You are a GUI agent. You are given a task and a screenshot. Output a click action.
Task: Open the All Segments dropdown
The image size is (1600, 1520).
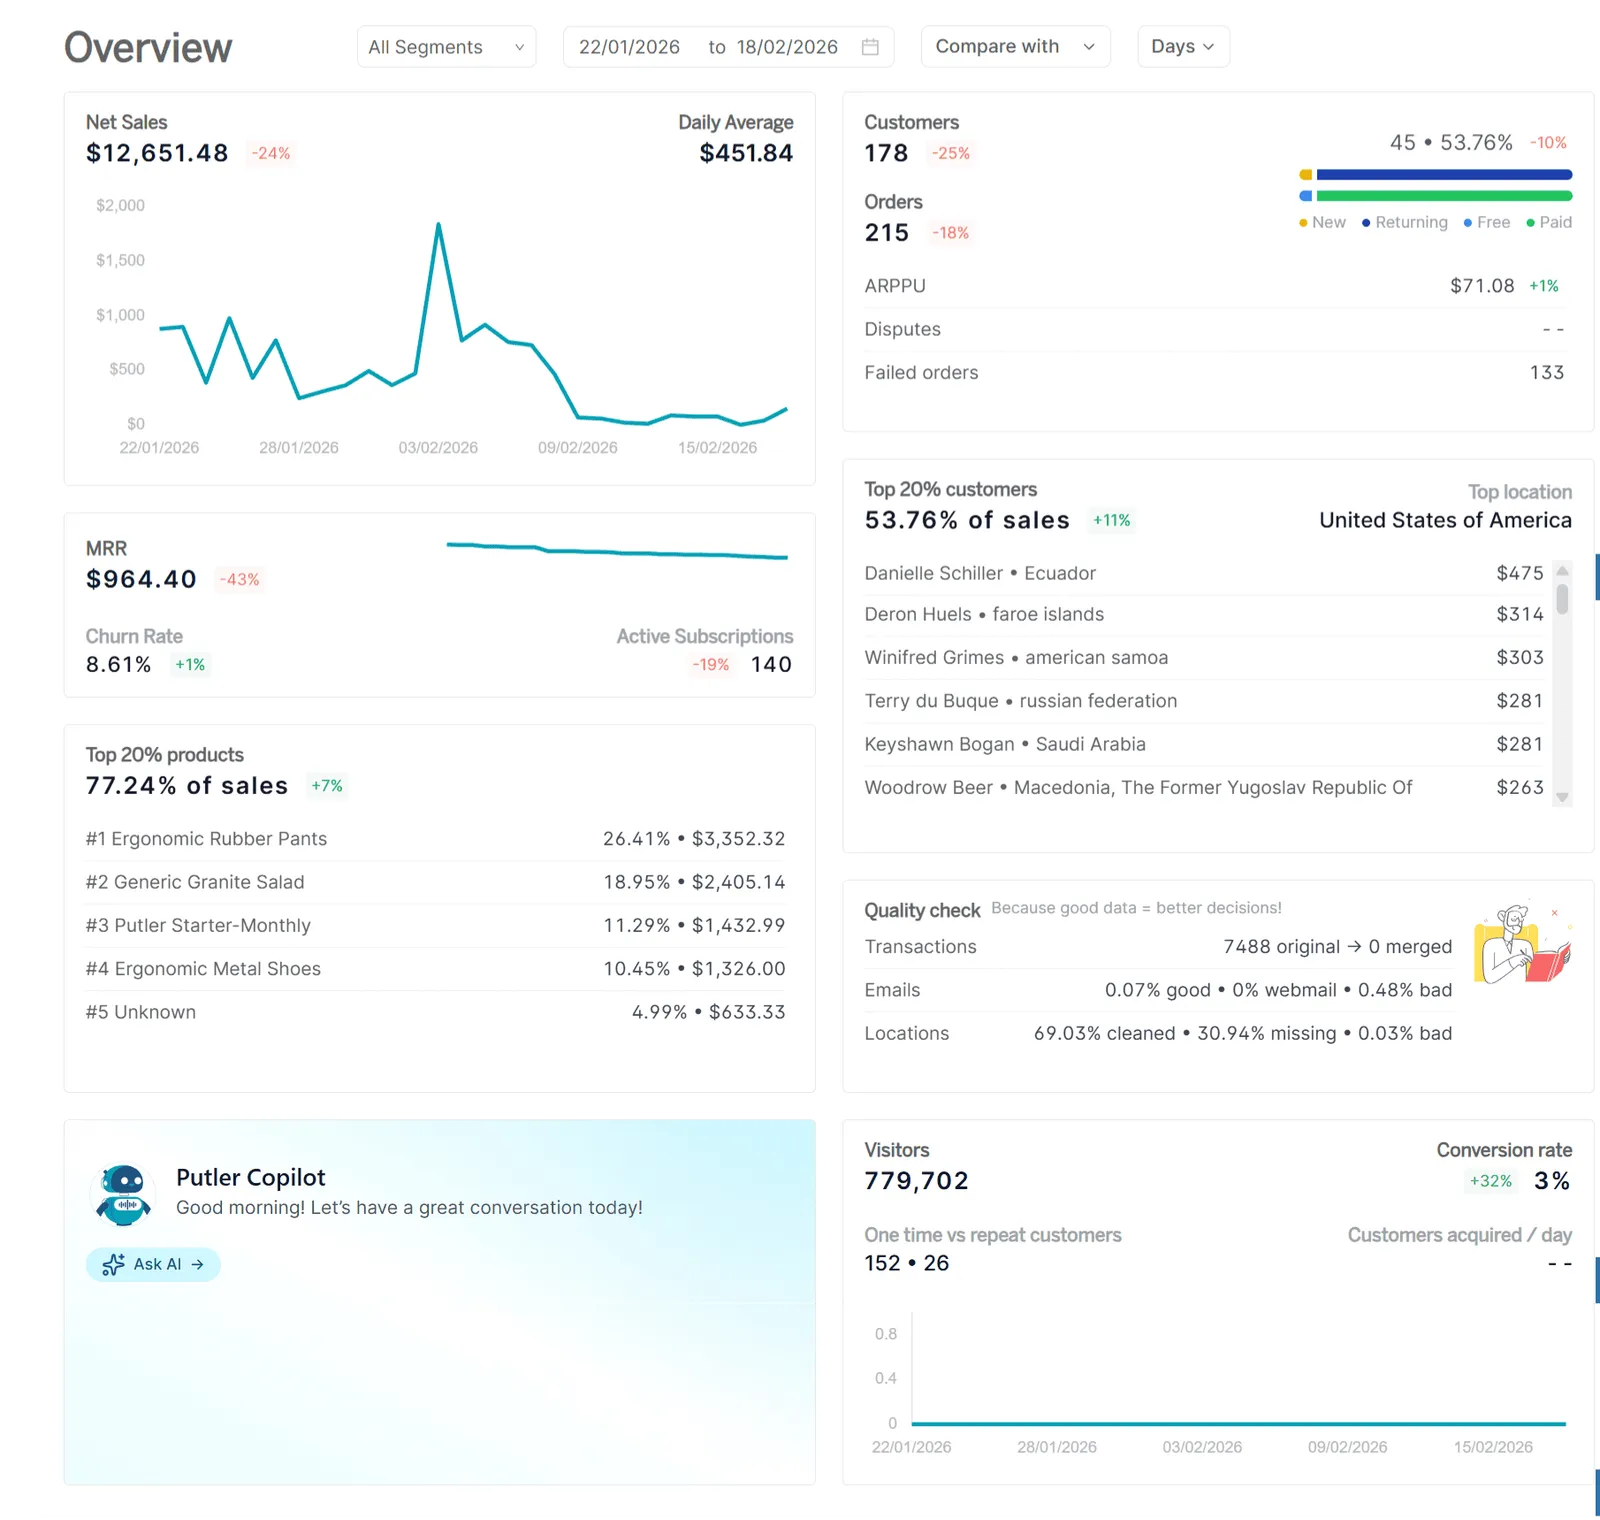pos(446,47)
